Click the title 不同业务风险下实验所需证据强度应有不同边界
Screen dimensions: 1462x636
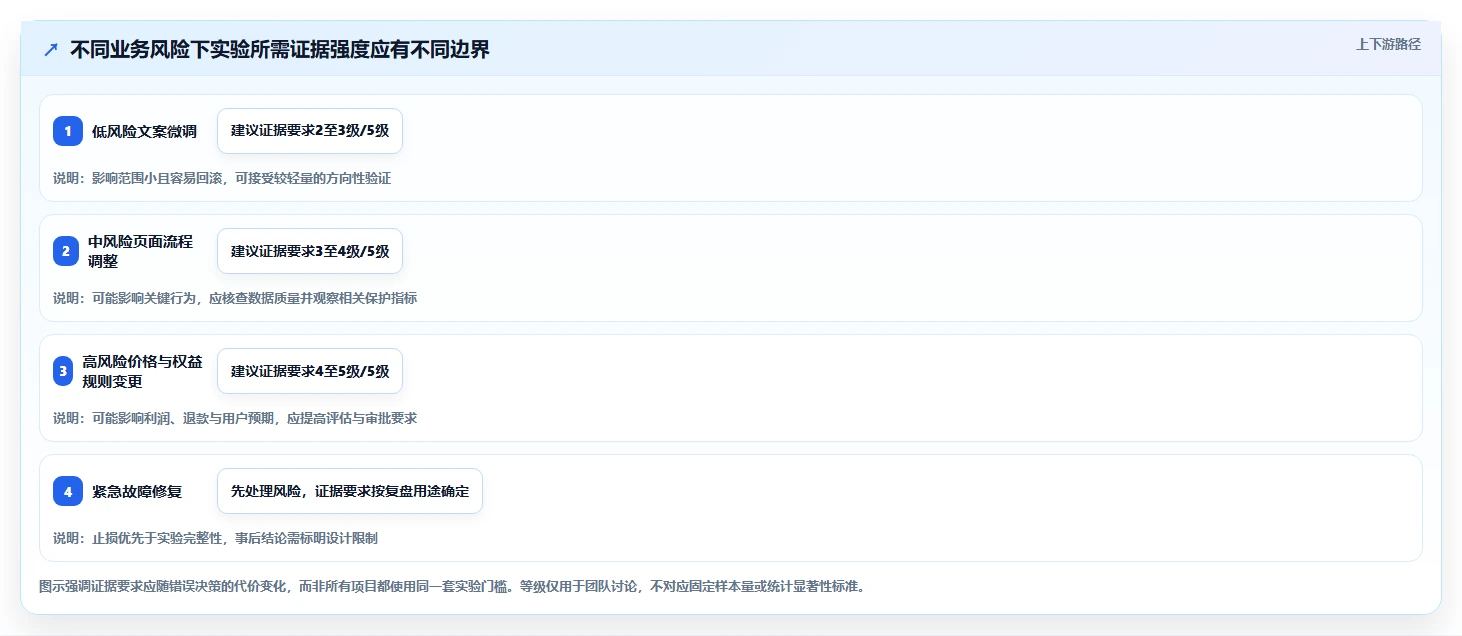[x=280, y=49]
